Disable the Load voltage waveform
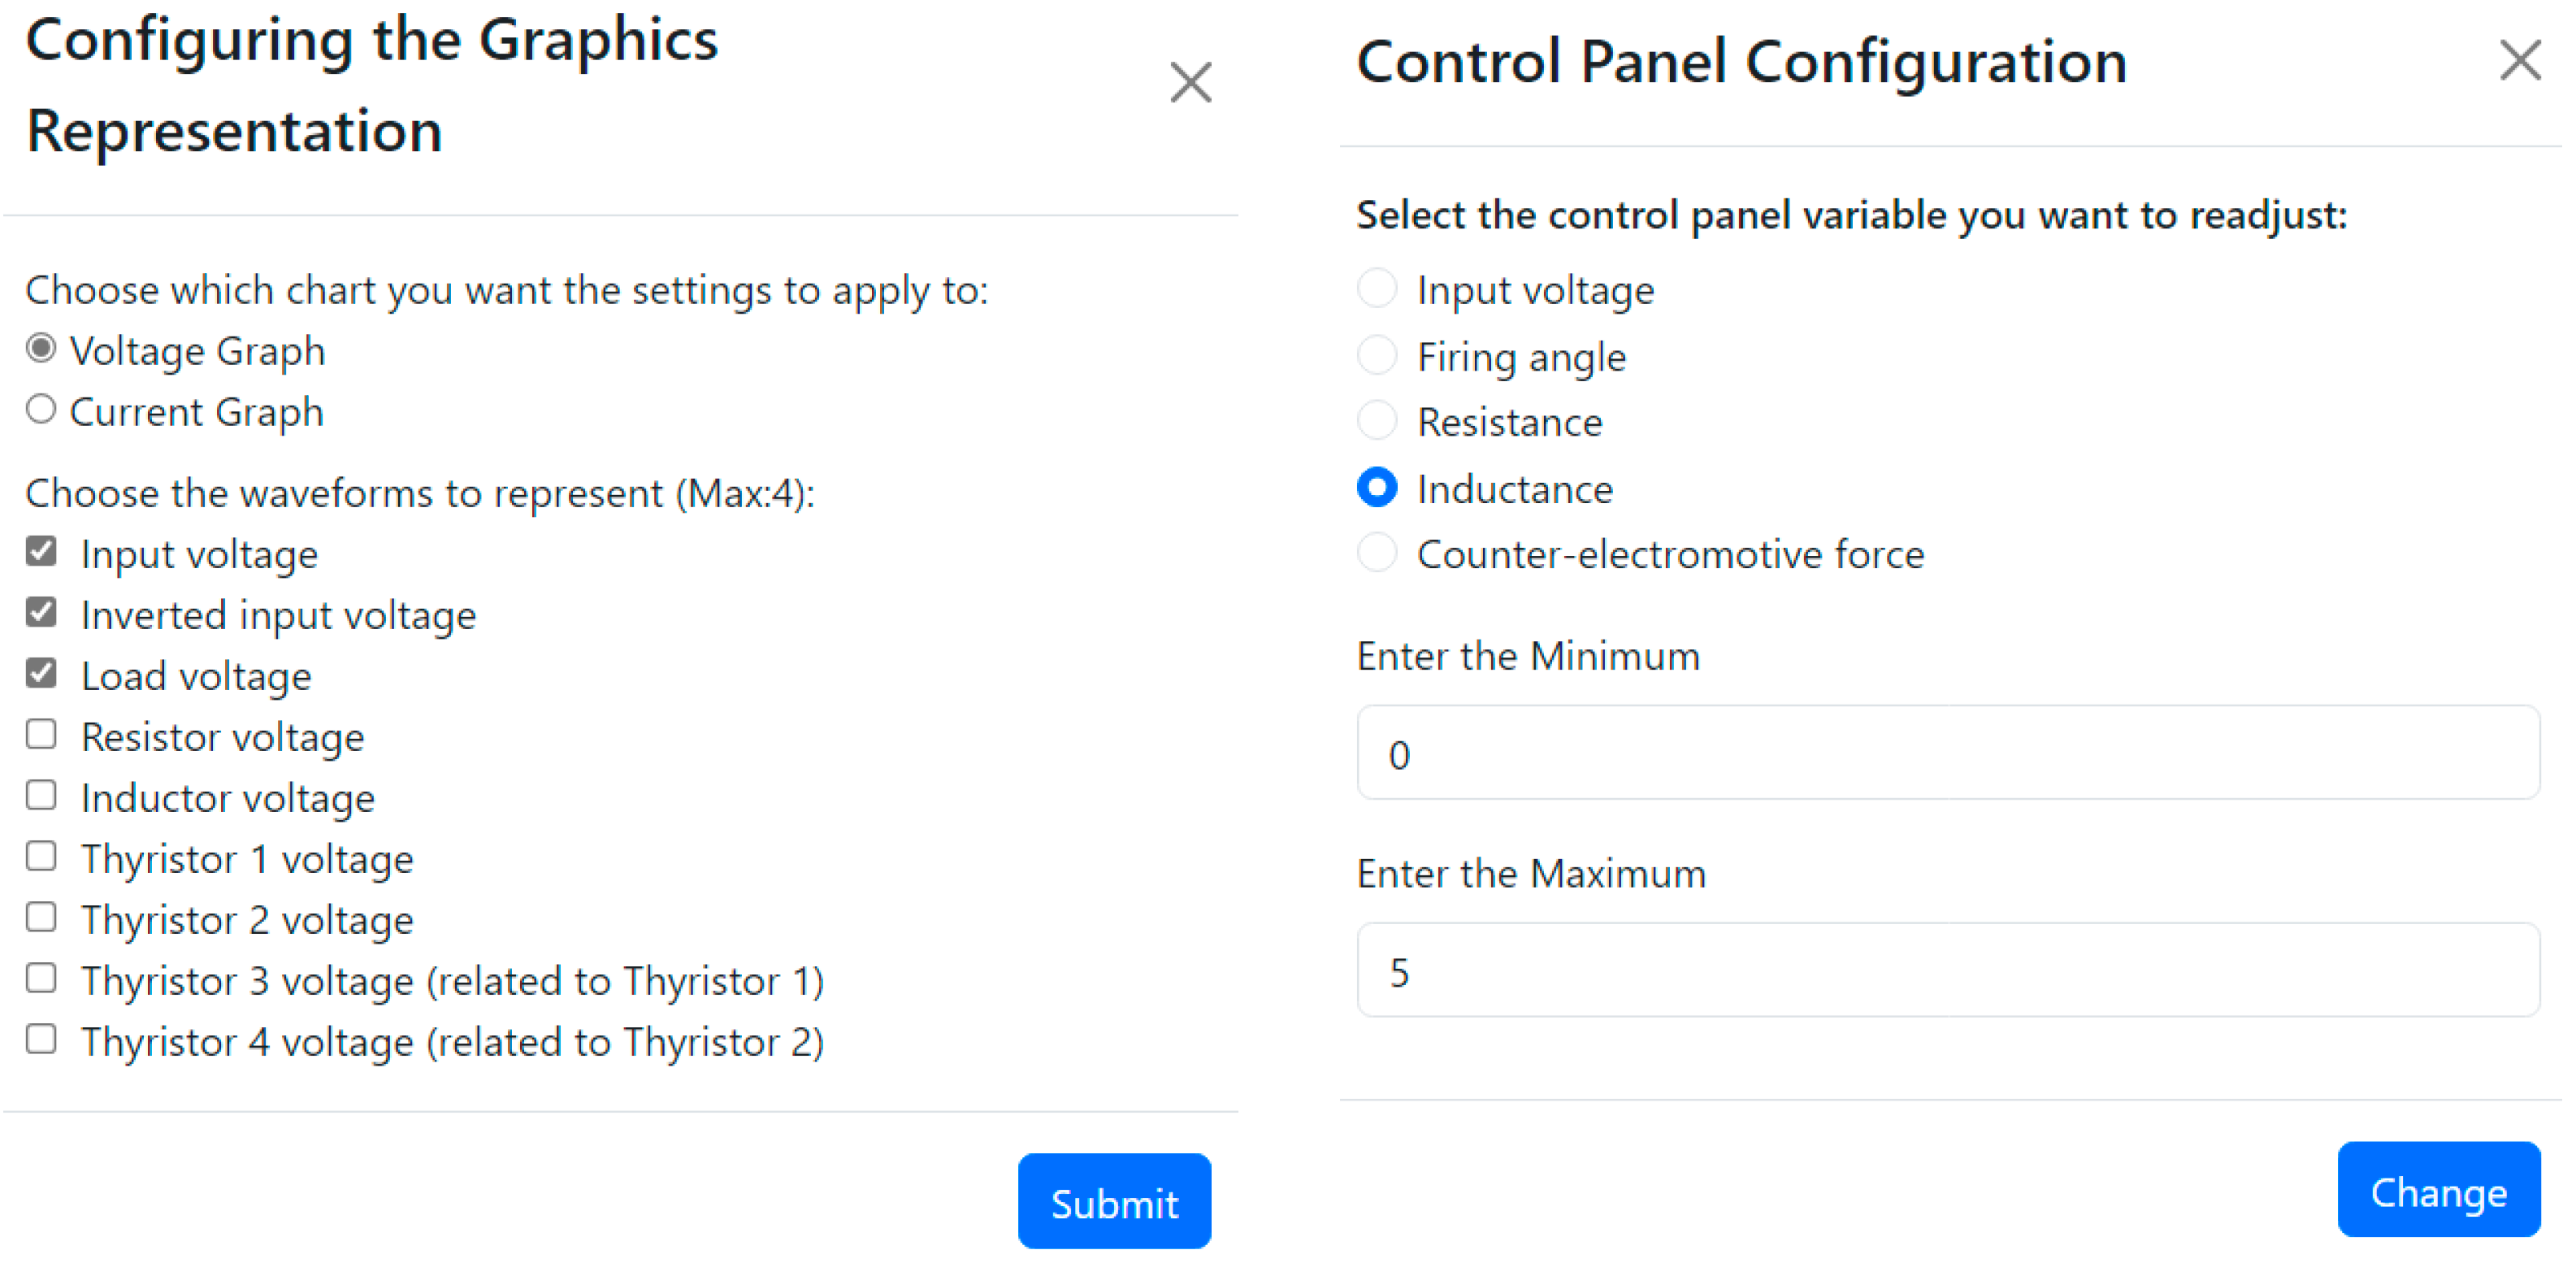This screenshot has width=2576, height=1263. 41,674
